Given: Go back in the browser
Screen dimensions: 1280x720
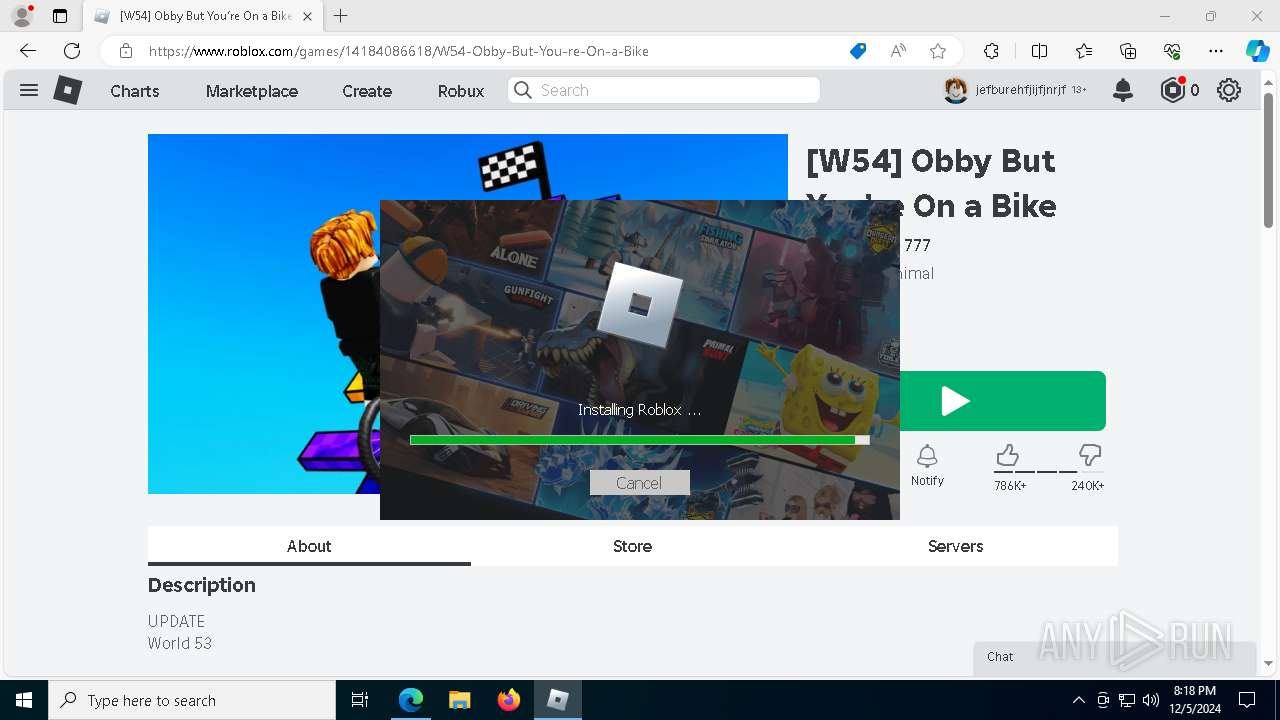Looking at the screenshot, I should (x=27, y=51).
